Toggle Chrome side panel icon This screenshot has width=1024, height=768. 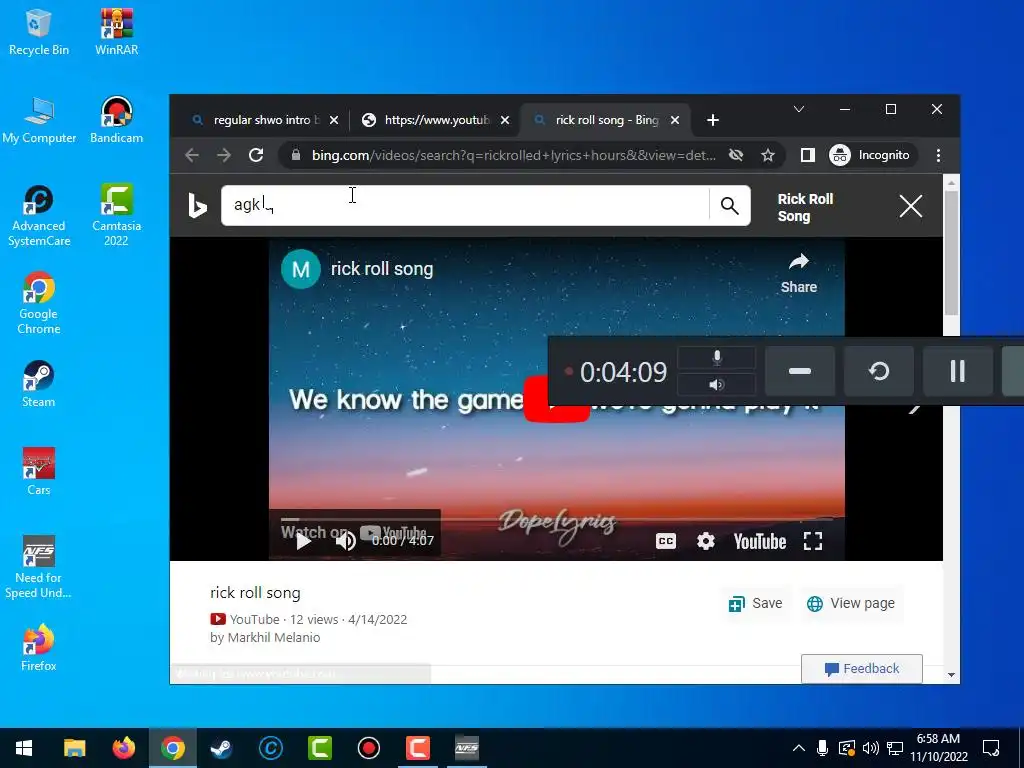pos(808,155)
